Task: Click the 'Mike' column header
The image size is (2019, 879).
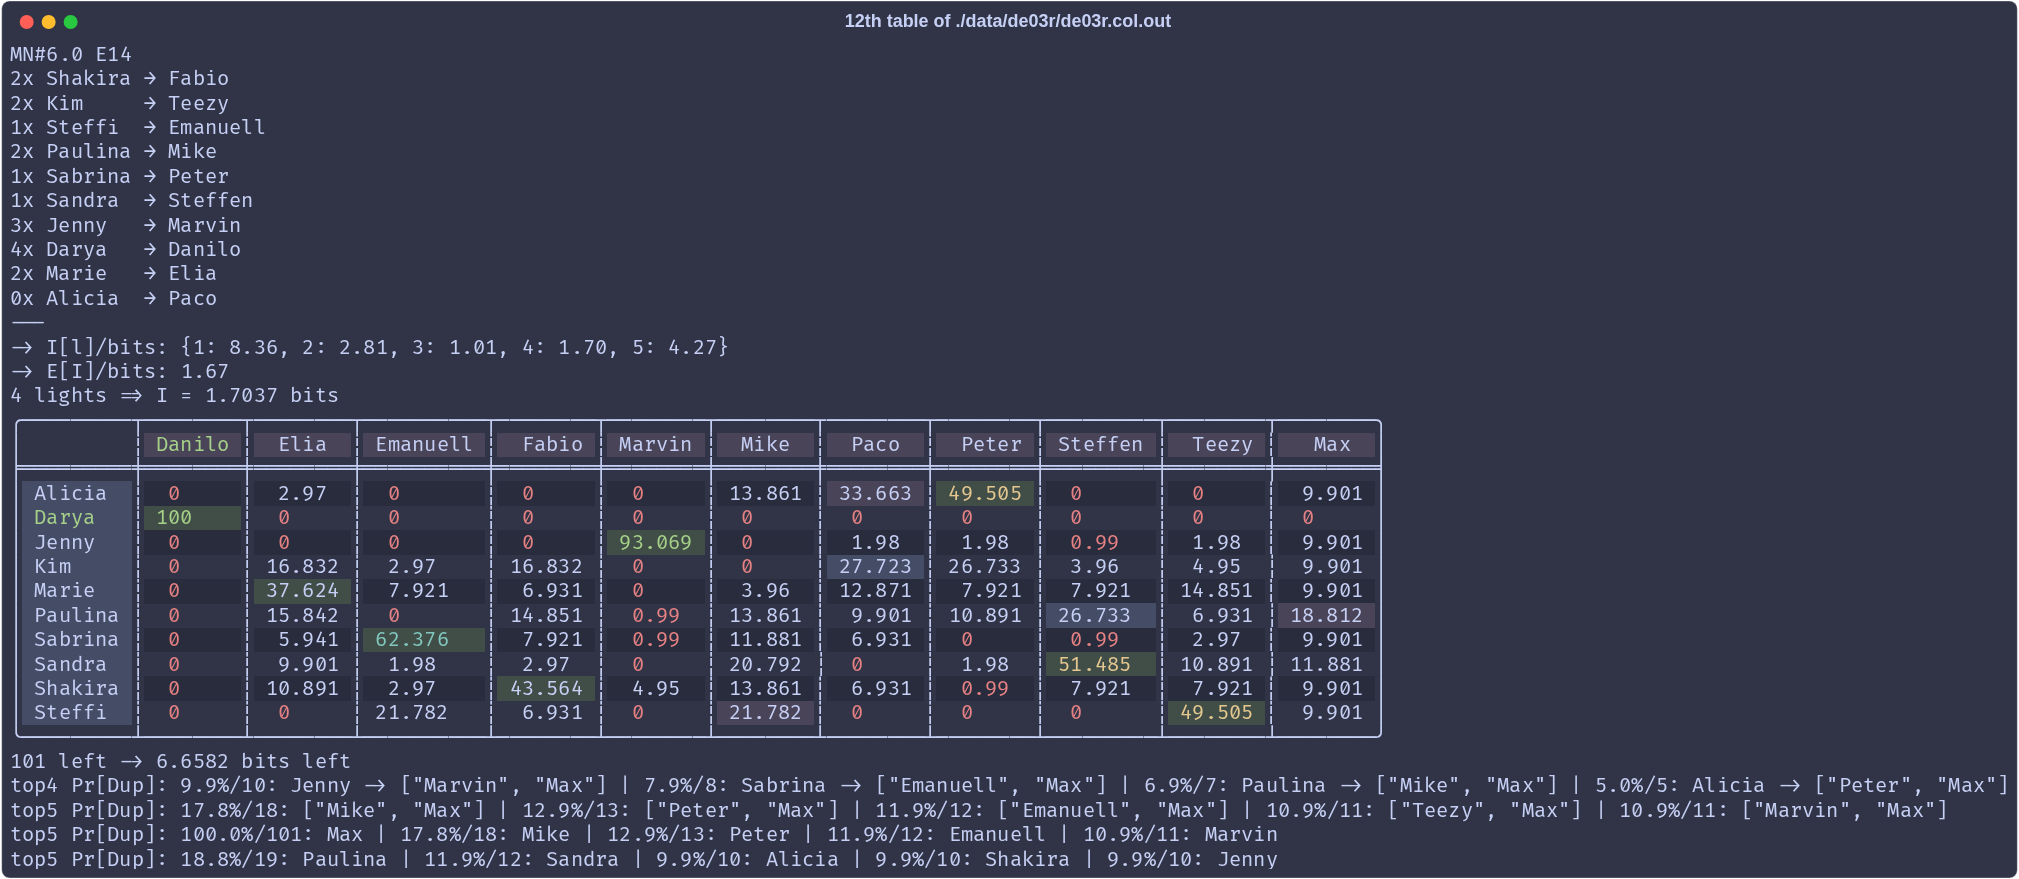Action: pos(765,445)
